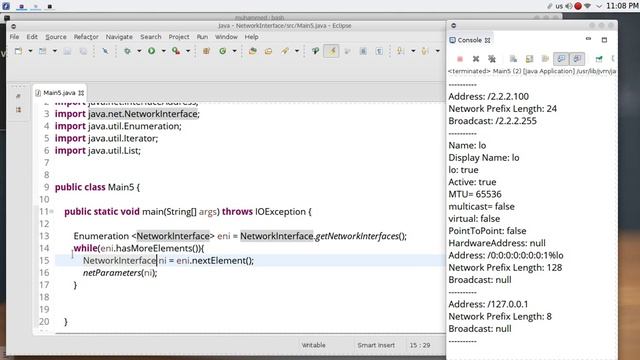Click the 'us' keyboard layout indicator

[559, 6]
